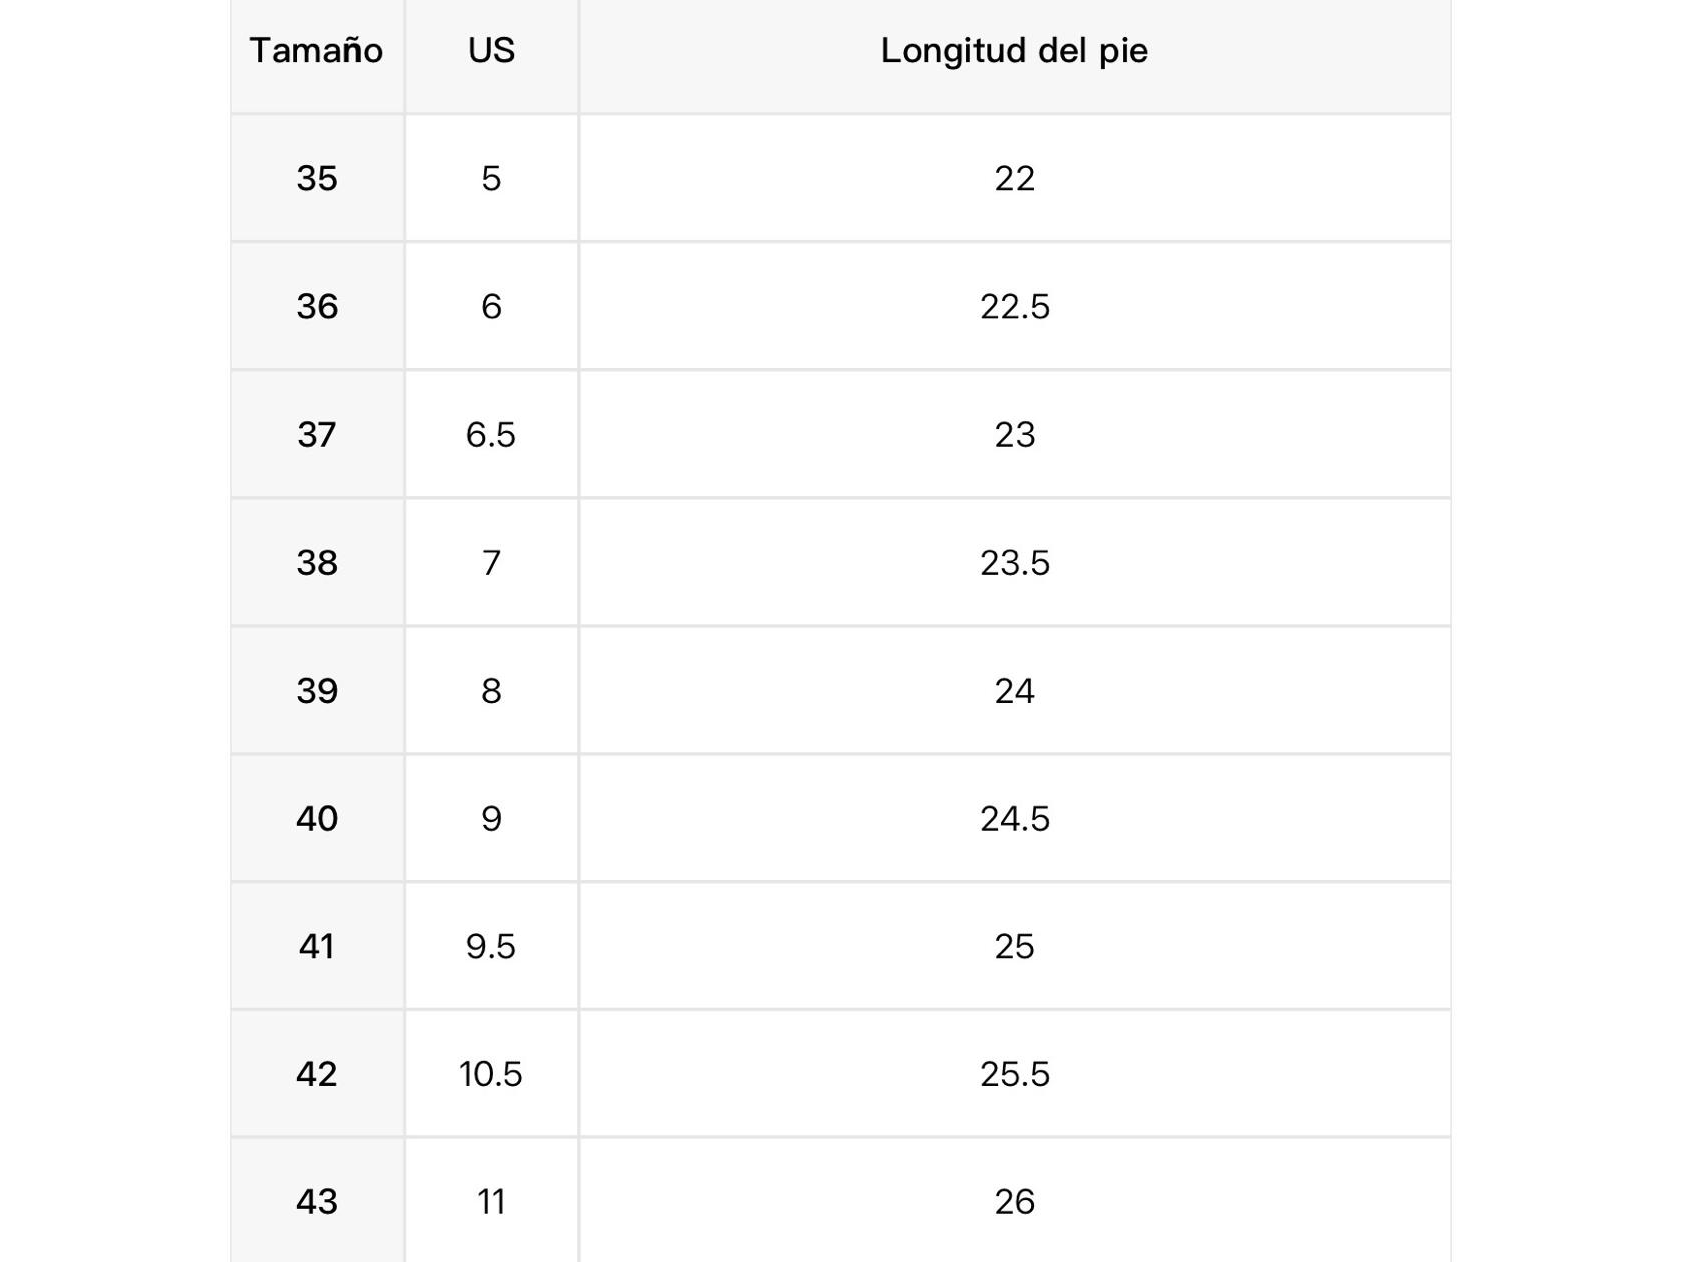Click foot length 26 cell

1014,1201
